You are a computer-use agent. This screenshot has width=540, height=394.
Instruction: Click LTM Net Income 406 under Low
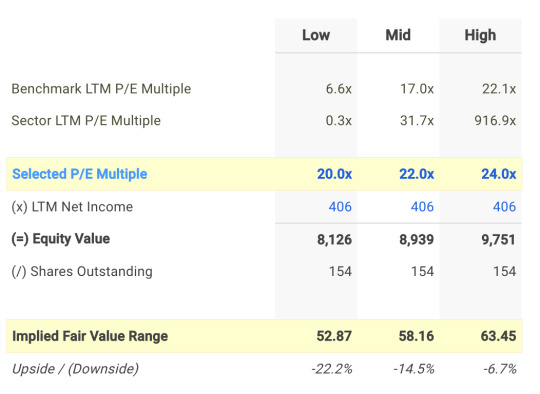340,207
